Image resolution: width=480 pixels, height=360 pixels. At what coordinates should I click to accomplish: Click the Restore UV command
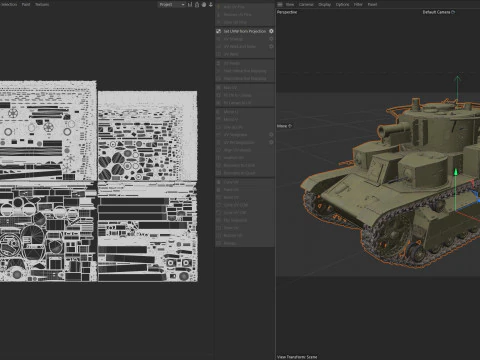[x=233, y=236]
